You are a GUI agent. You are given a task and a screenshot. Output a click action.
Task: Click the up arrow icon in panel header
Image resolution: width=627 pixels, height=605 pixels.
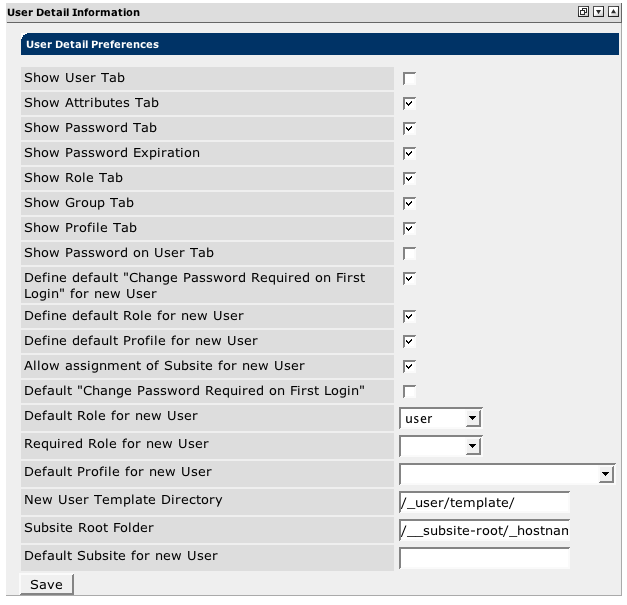click(x=613, y=13)
